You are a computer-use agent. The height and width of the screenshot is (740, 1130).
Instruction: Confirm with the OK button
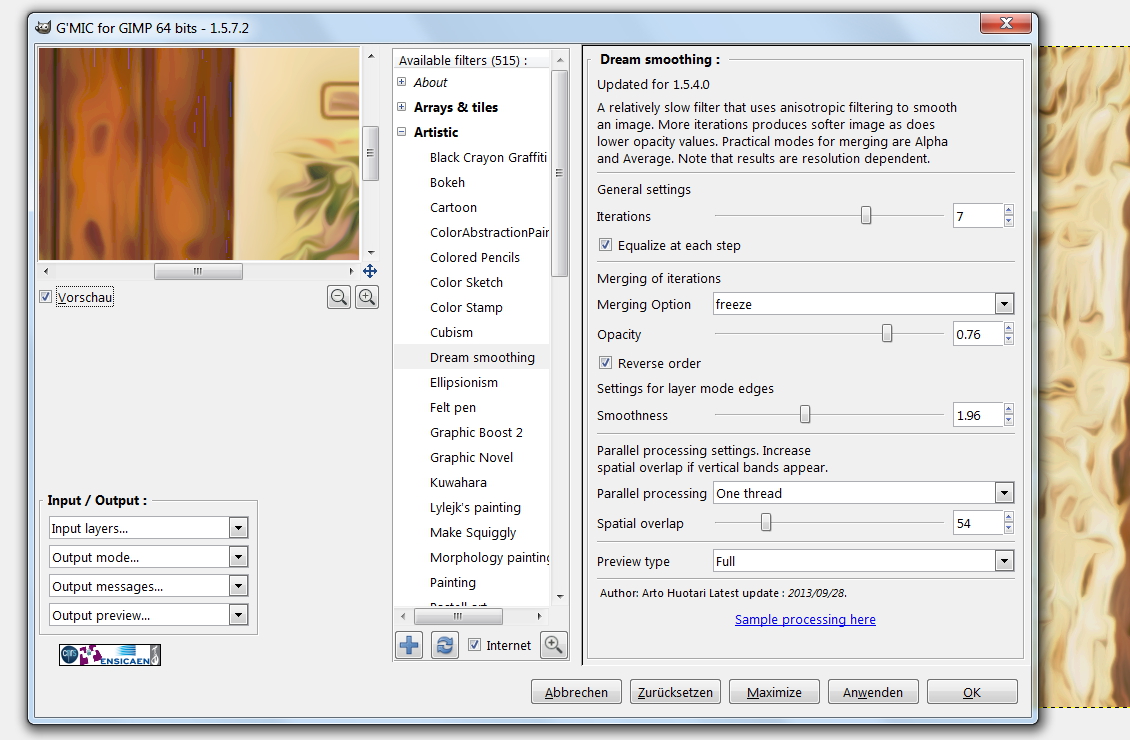972,692
